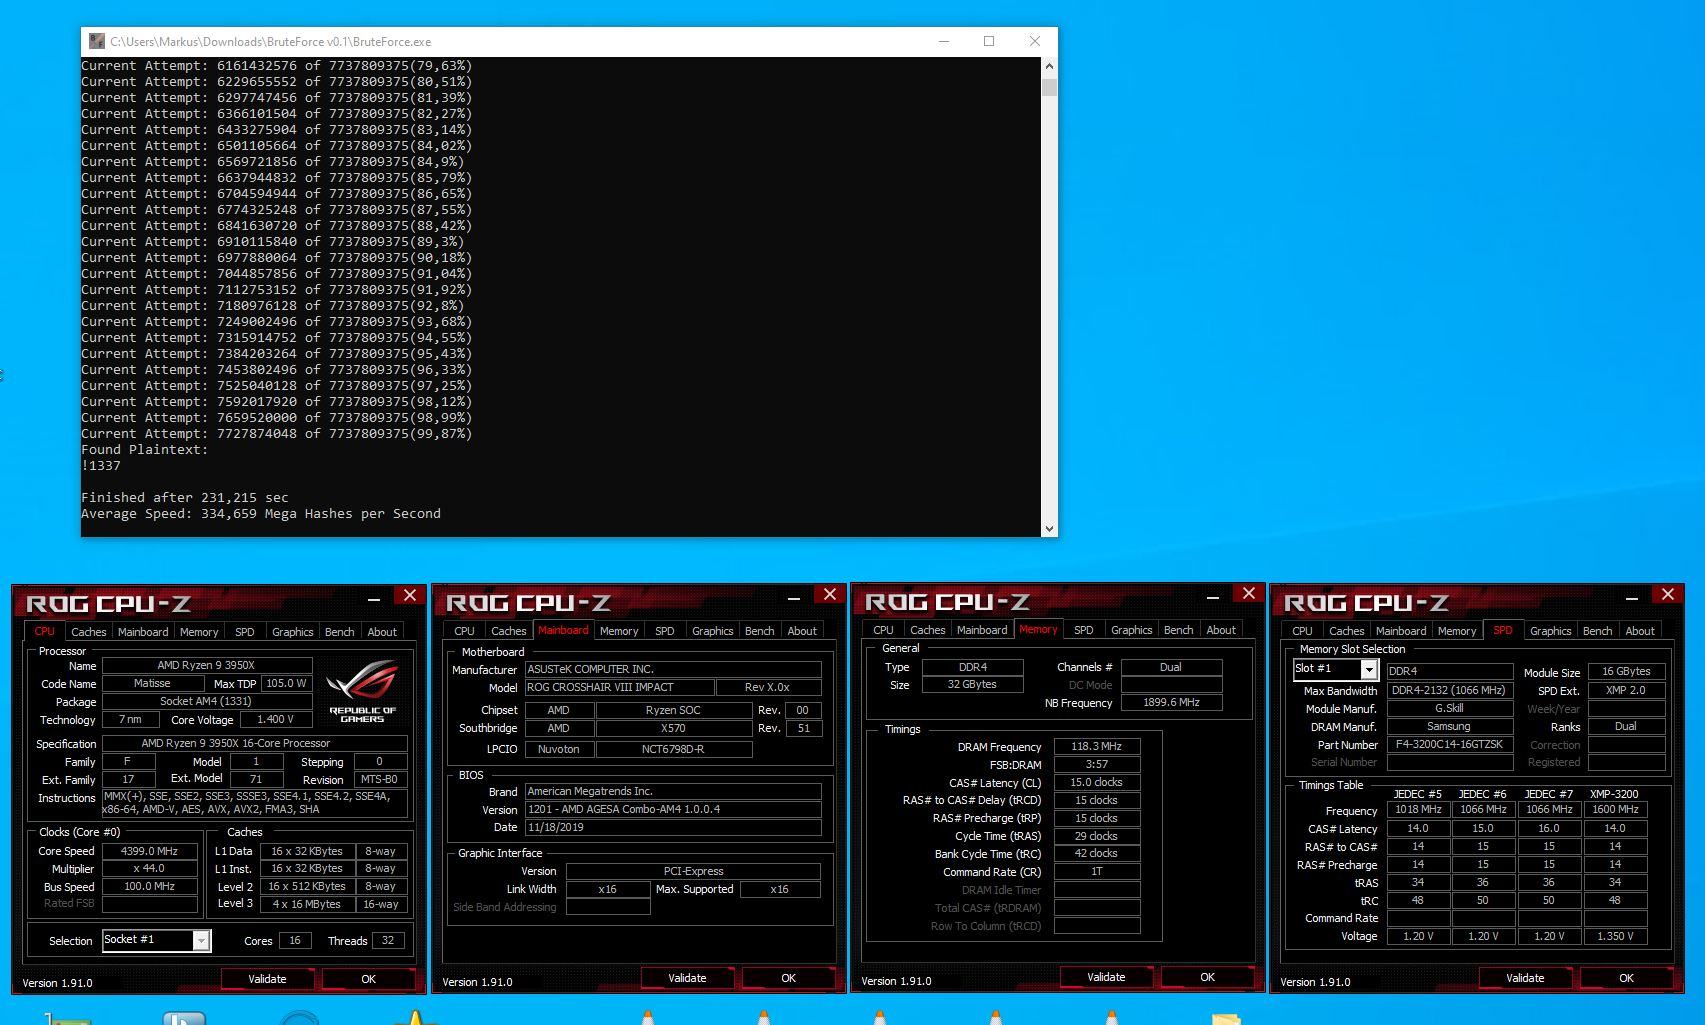The width and height of the screenshot is (1705, 1025).
Task: Switch to Graphics tab in first CPU-Z window
Action: click(x=292, y=632)
